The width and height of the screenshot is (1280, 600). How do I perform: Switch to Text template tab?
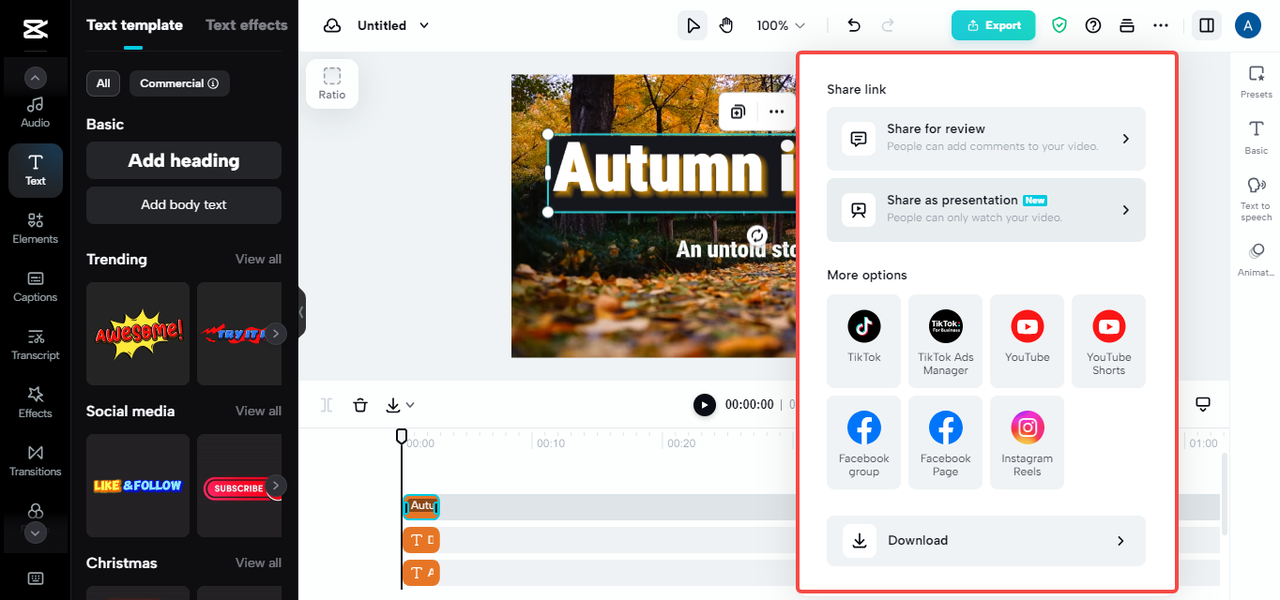[x=135, y=25]
